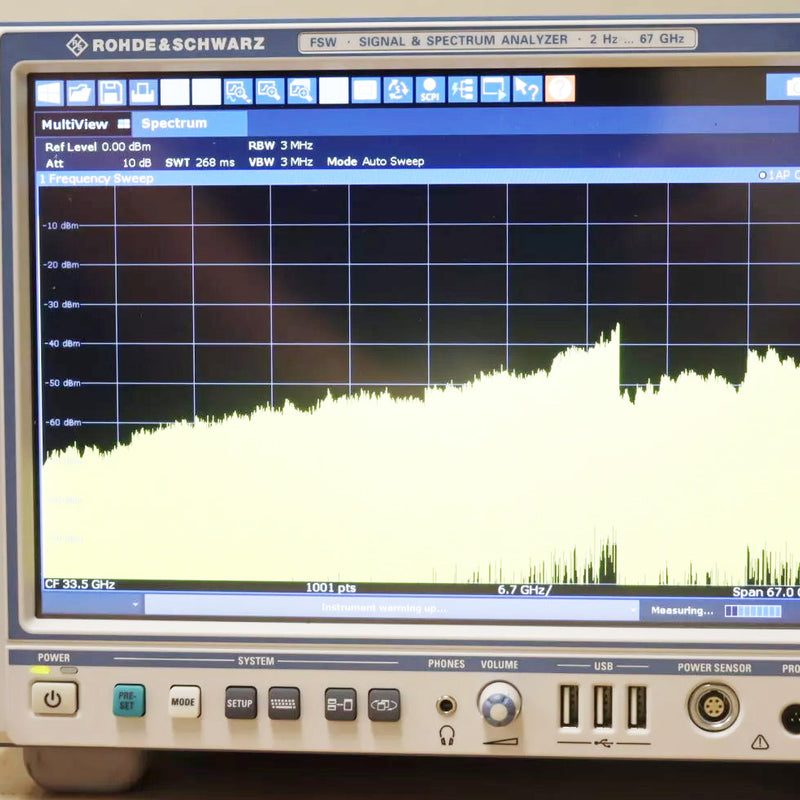Click the SWT 268 ms value

200,163
